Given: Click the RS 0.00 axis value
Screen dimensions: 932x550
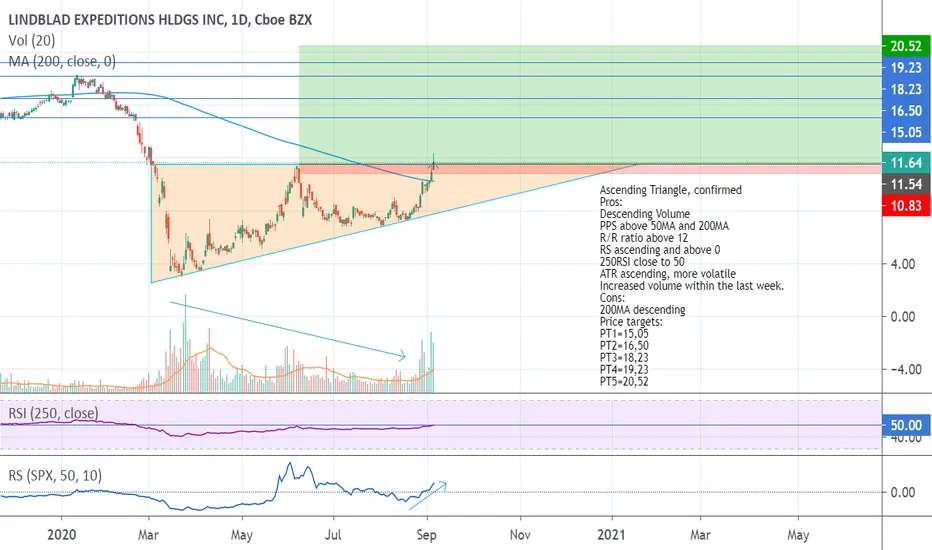Looking at the screenshot, I should tap(902, 492).
